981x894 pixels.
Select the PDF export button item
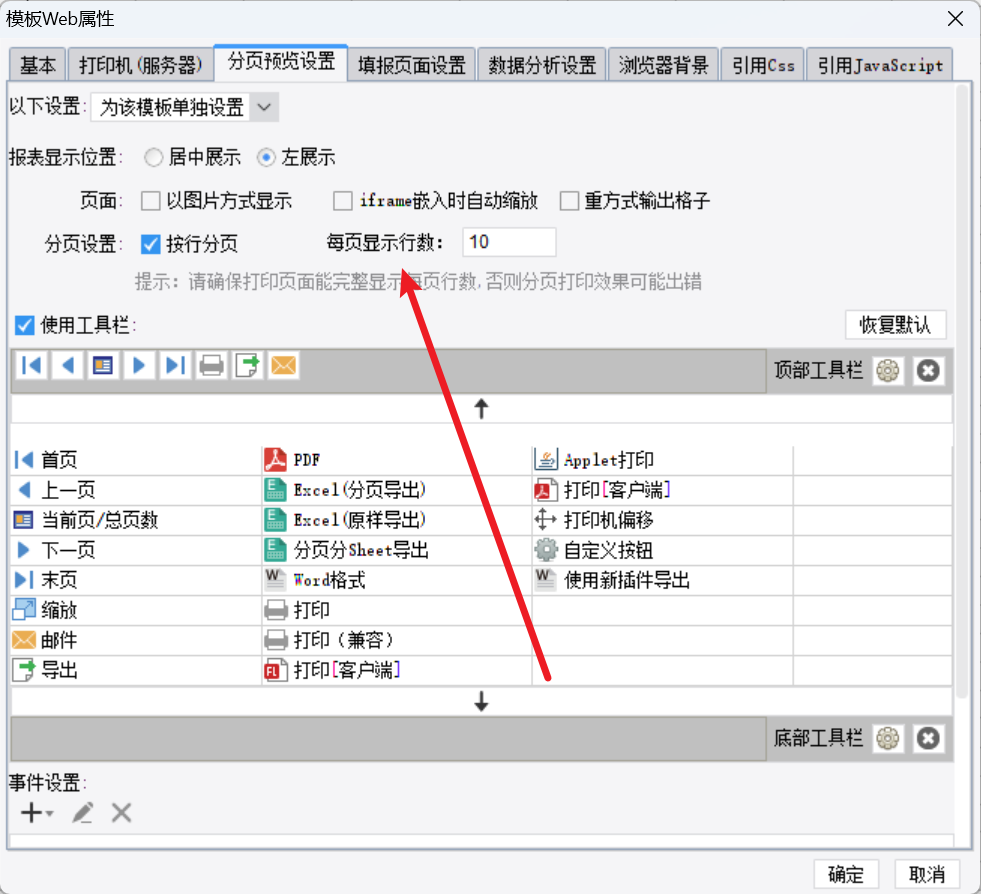point(305,460)
